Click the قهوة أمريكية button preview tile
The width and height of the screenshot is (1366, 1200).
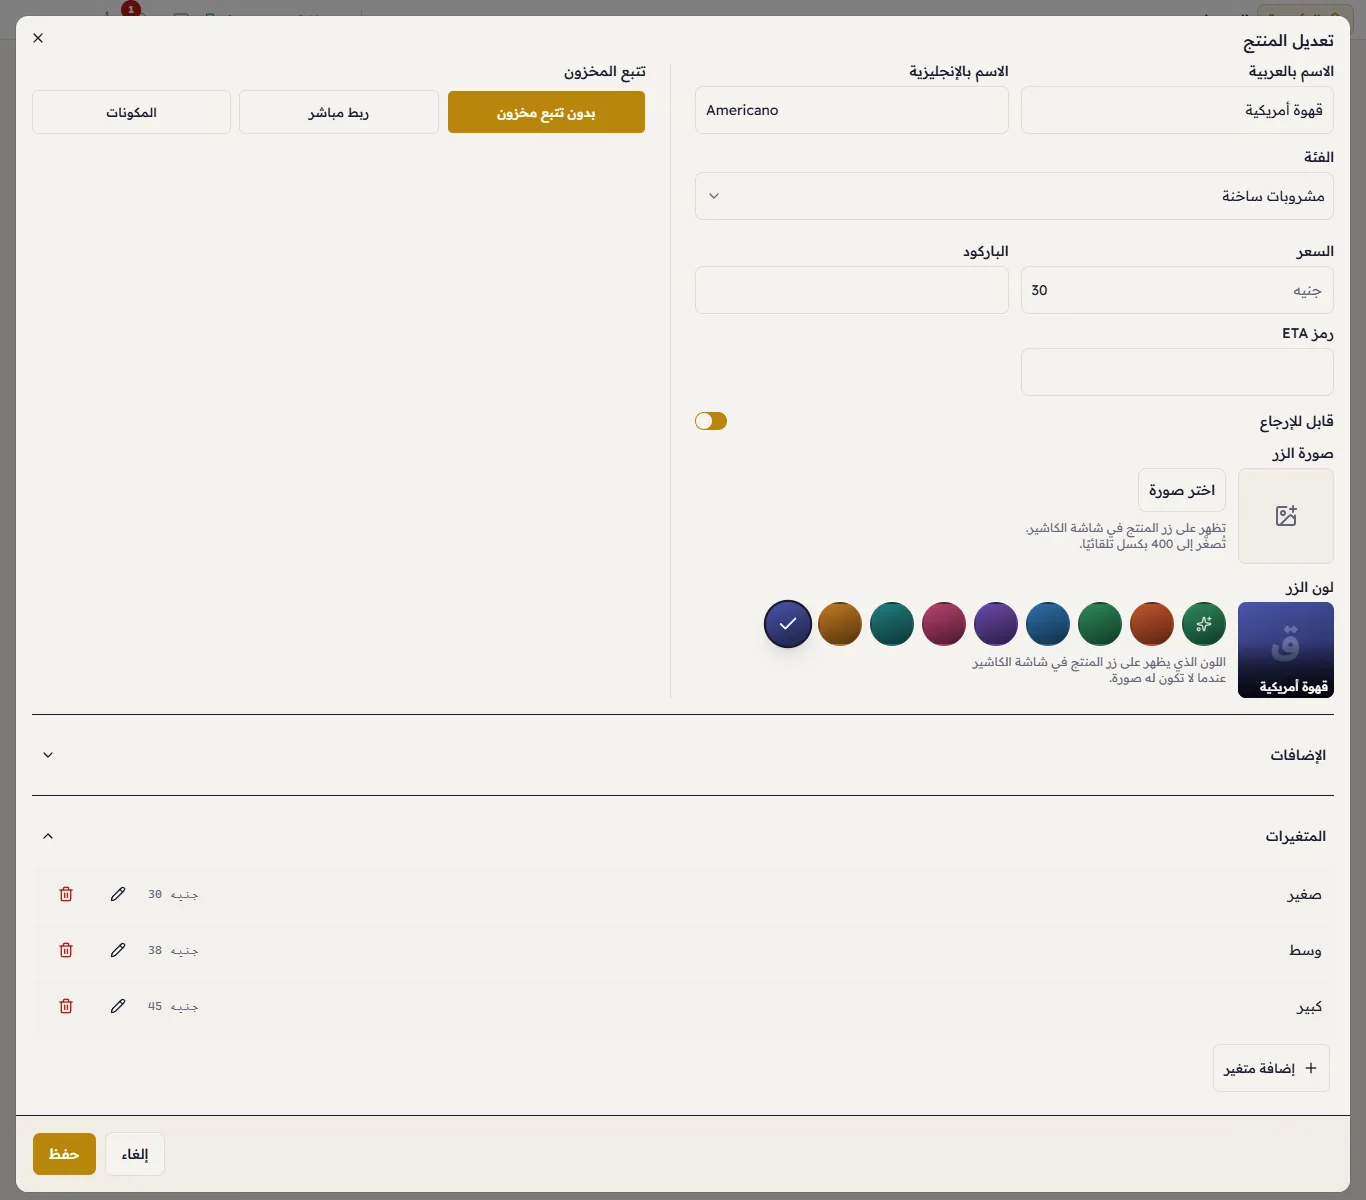point(1286,650)
